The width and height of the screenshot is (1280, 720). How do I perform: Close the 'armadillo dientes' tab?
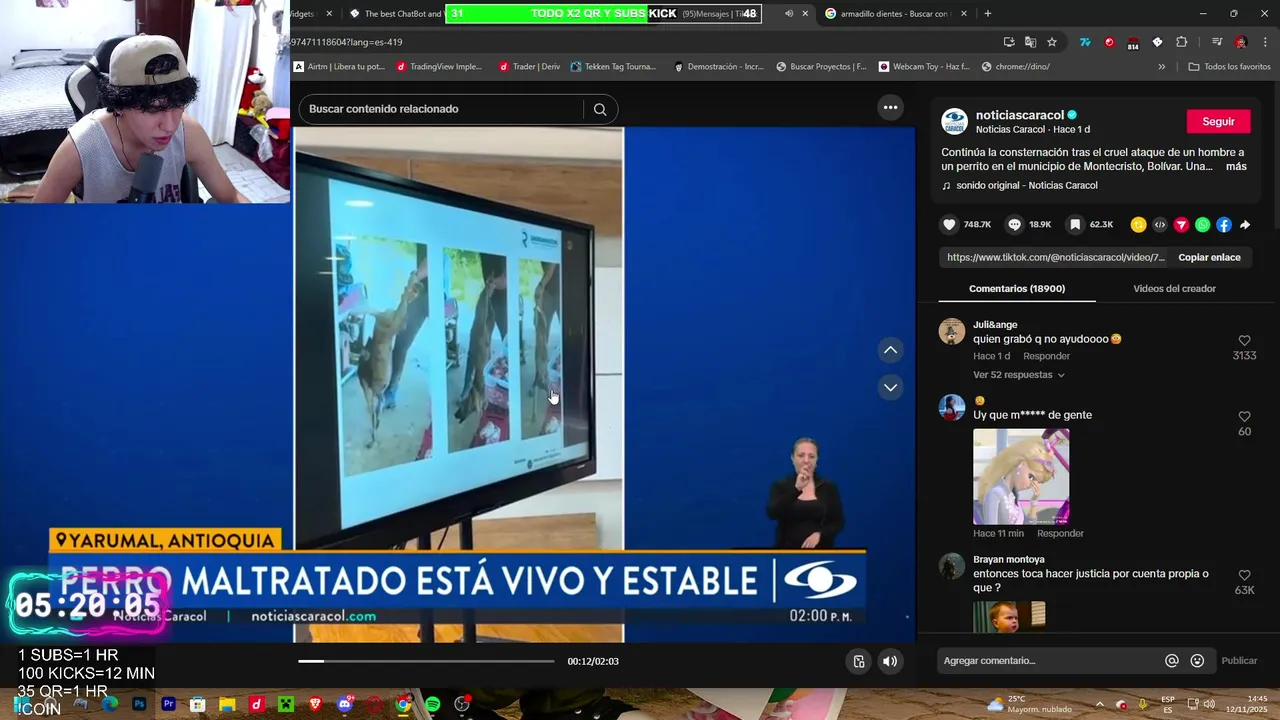pos(964,14)
